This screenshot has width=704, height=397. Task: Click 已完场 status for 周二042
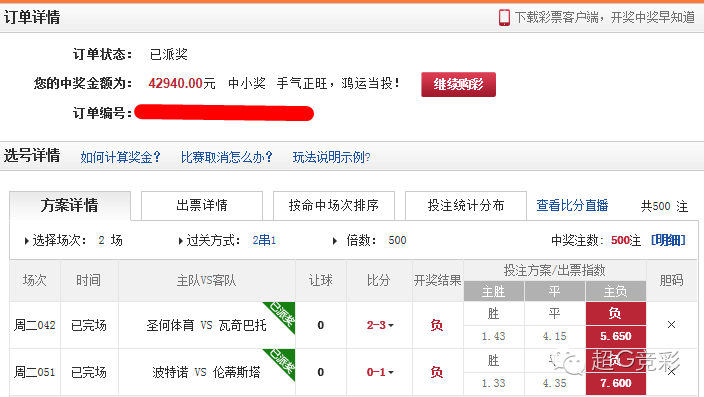(89, 325)
